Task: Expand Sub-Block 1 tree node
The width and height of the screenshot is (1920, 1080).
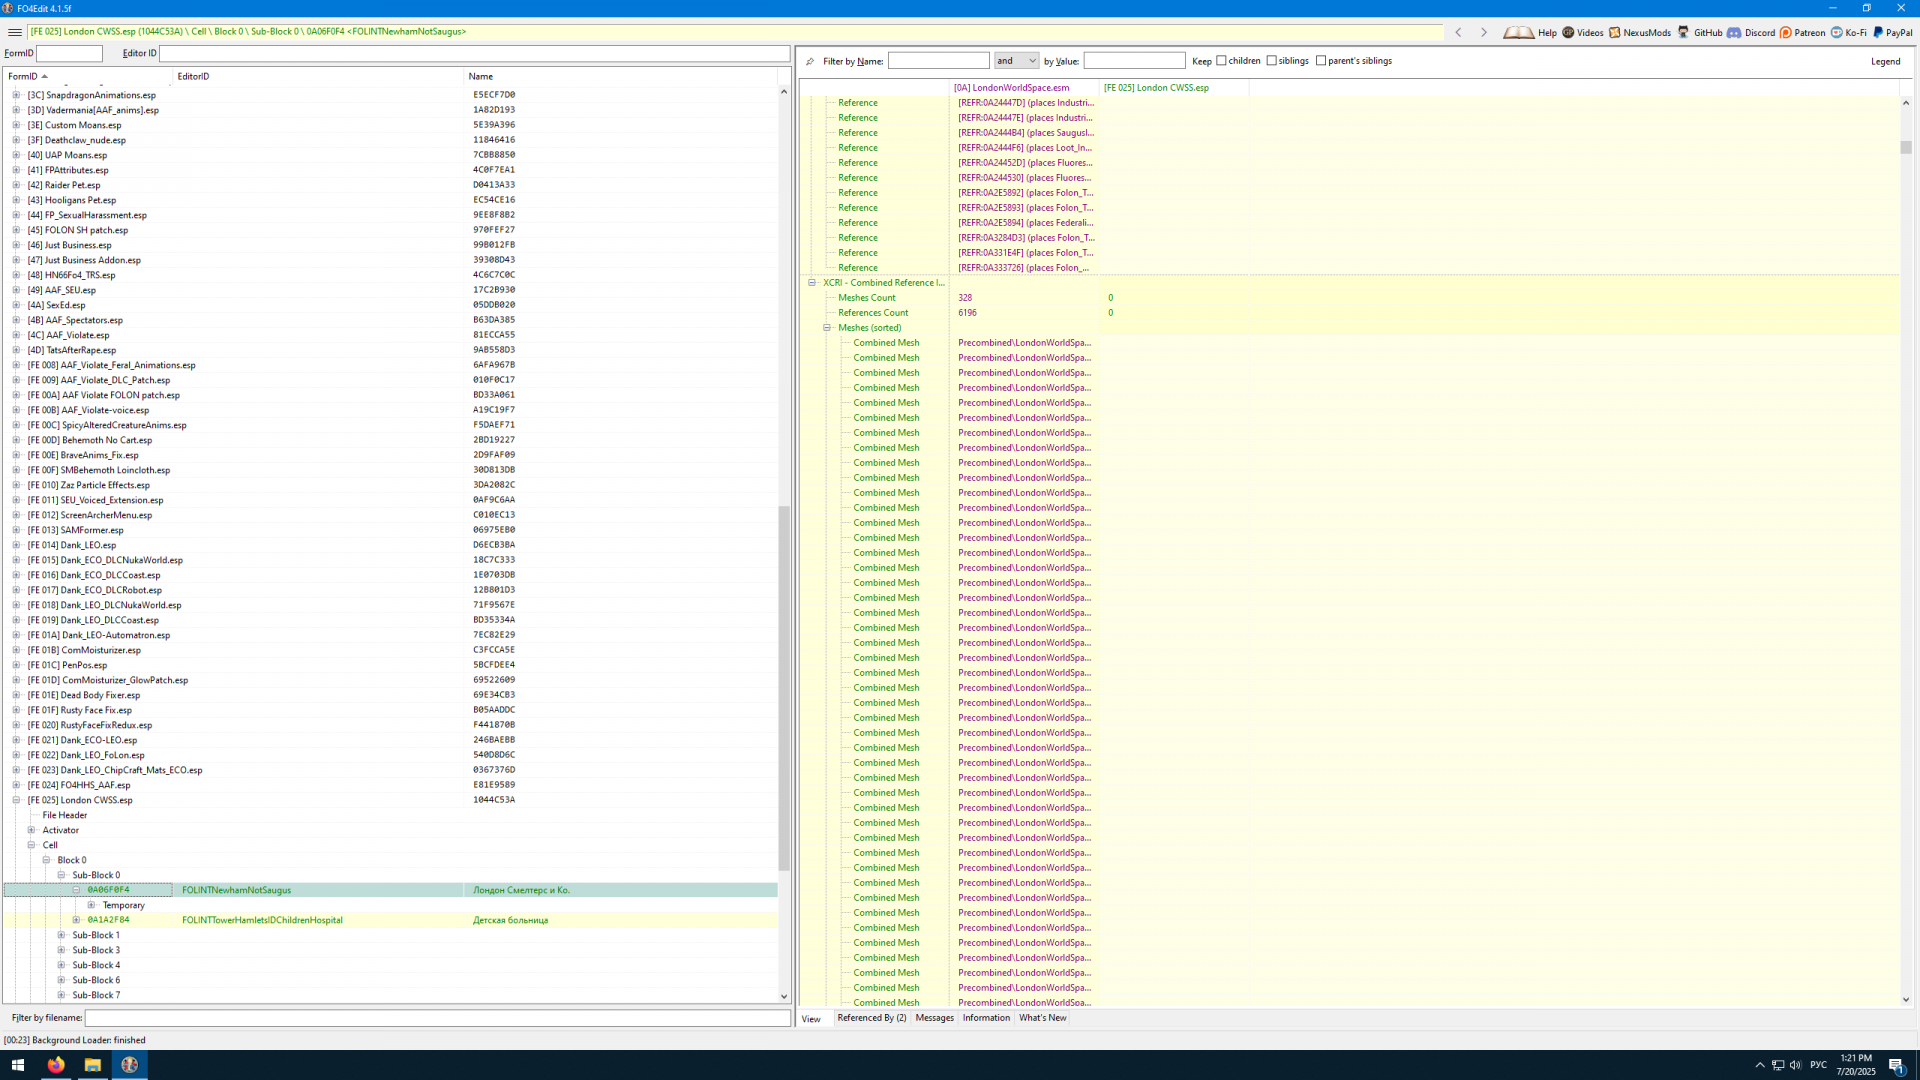Action: tap(61, 935)
